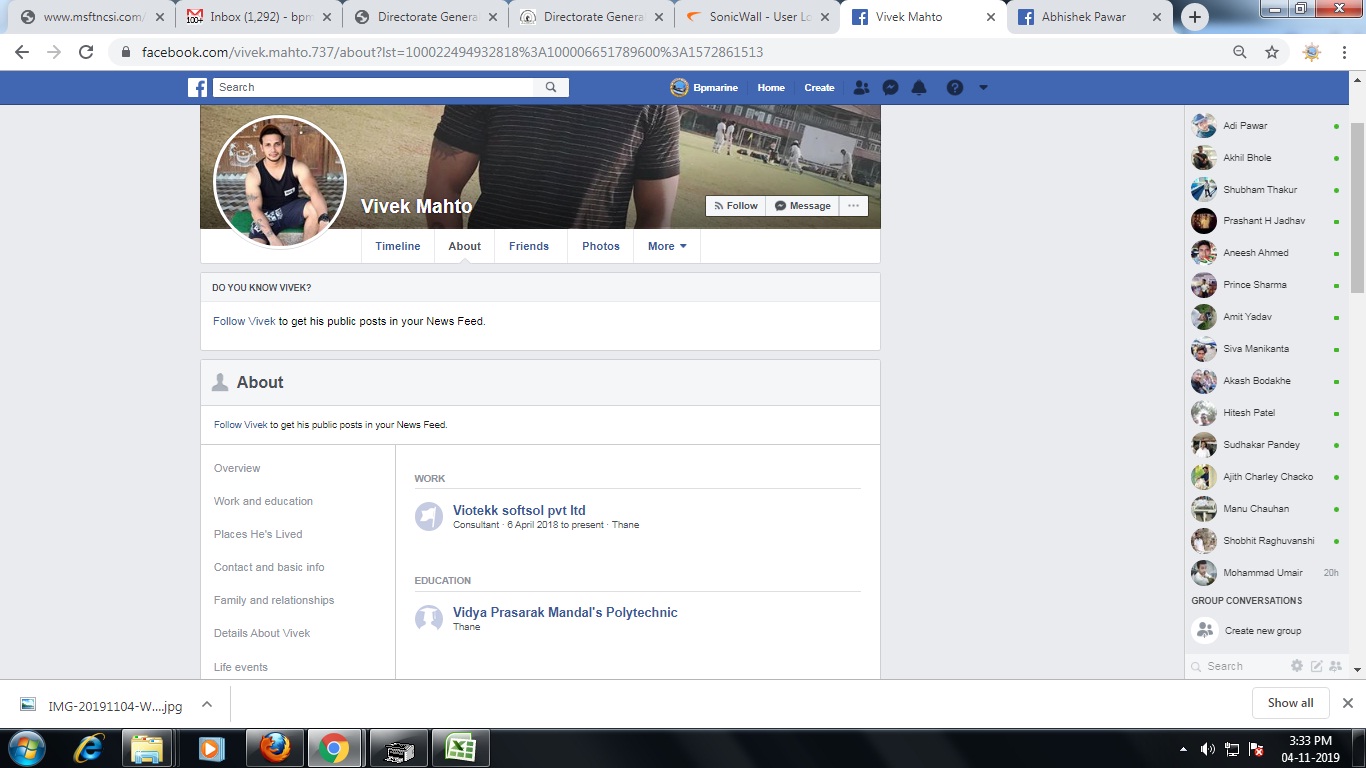Open the Photos tab
Viewport: 1366px width, 768px height.
point(600,246)
